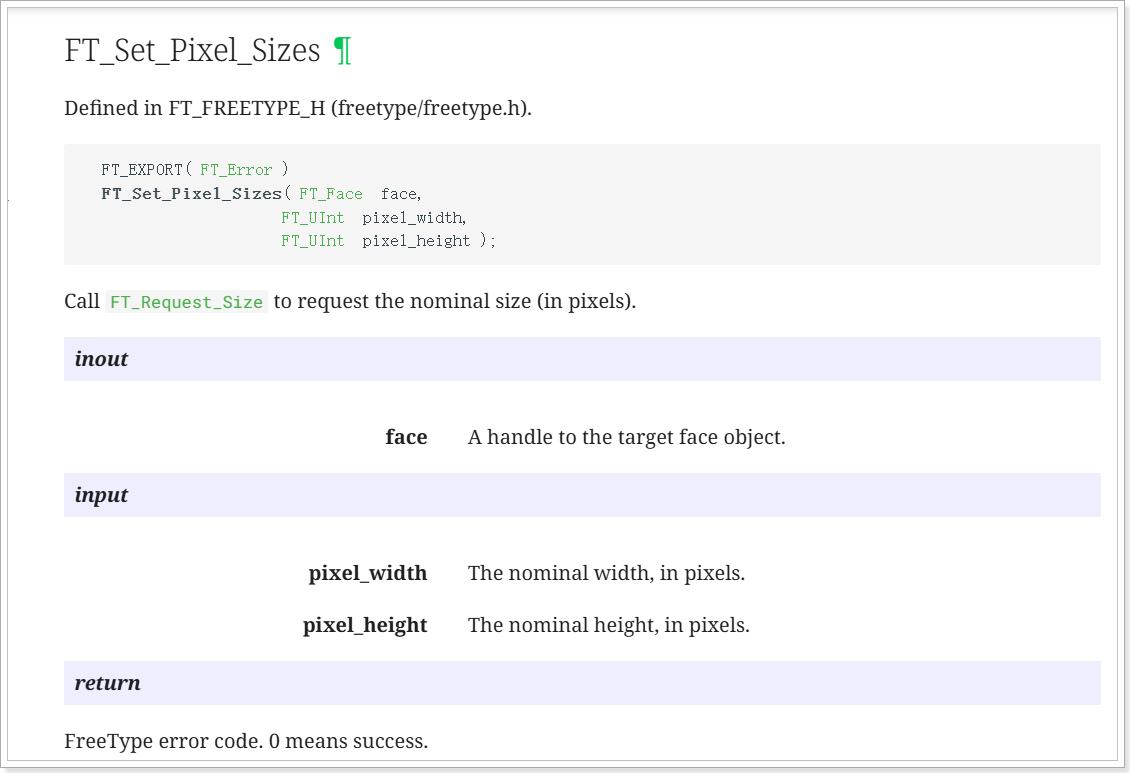Click the 'The nominal width, in pixels' description
The height and width of the screenshot is (773, 1130).
tap(606, 573)
